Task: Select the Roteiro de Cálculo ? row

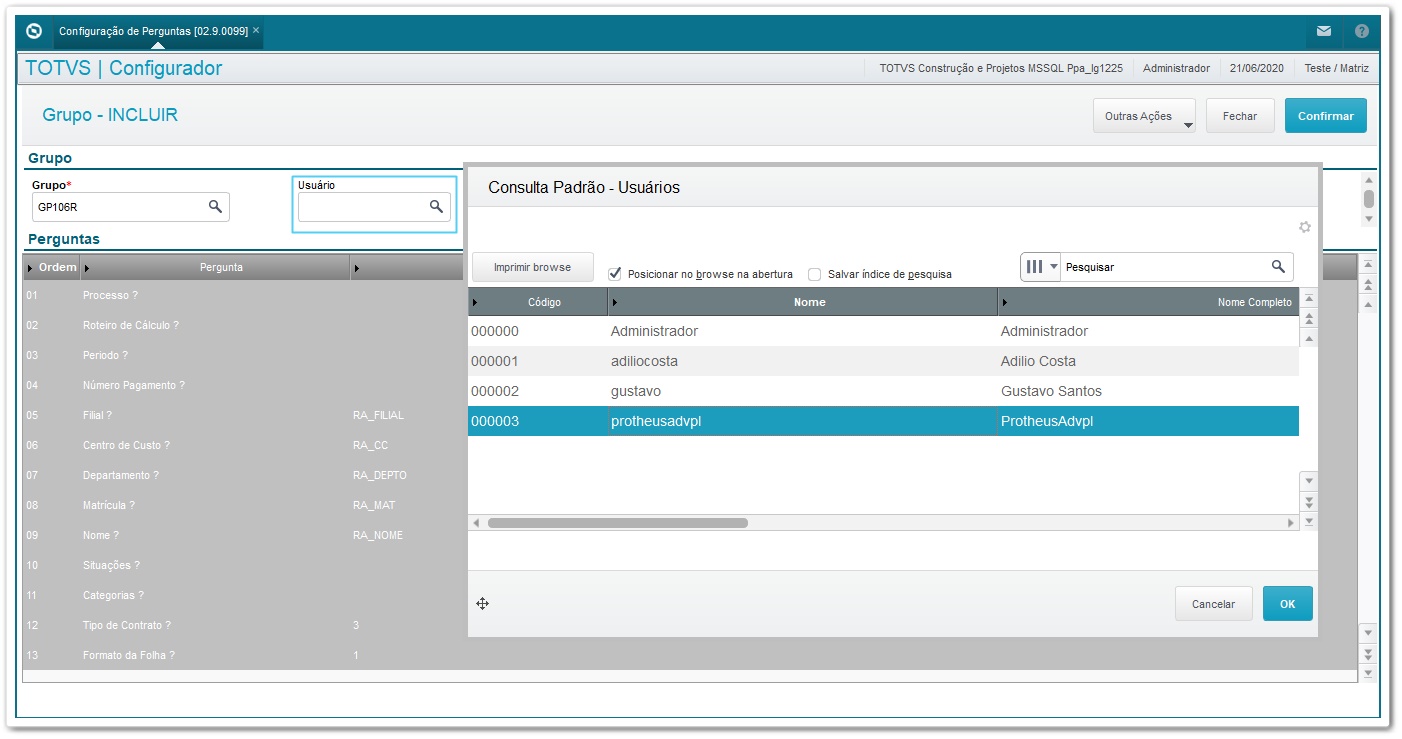Action: [x=243, y=325]
